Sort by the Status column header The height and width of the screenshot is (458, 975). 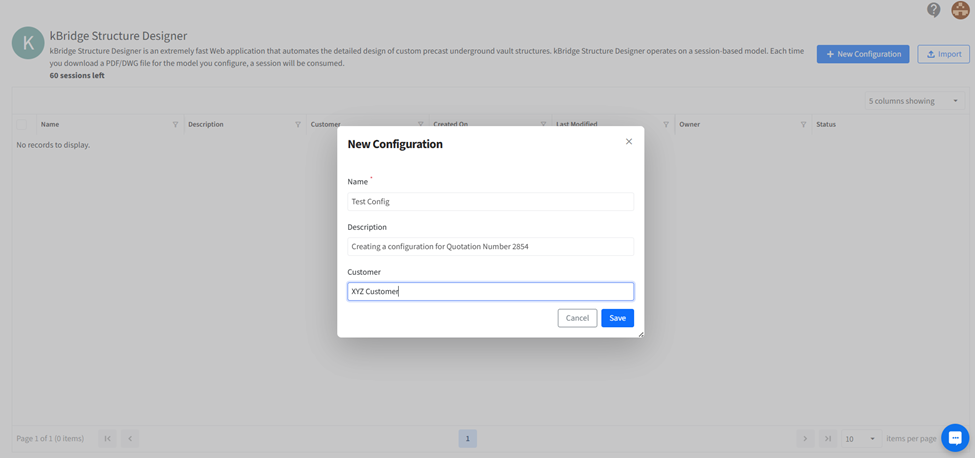[826, 124]
